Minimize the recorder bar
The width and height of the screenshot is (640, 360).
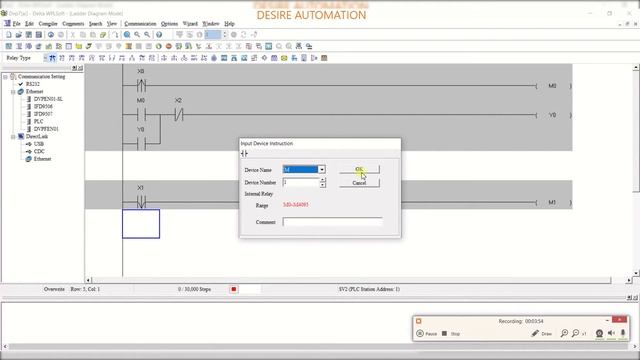[x=607, y=320]
